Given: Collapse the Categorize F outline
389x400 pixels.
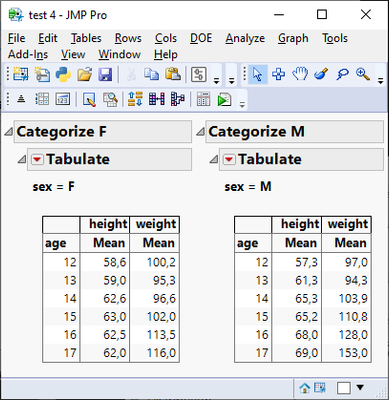Looking at the screenshot, I should pyautogui.click(x=9, y=132).
